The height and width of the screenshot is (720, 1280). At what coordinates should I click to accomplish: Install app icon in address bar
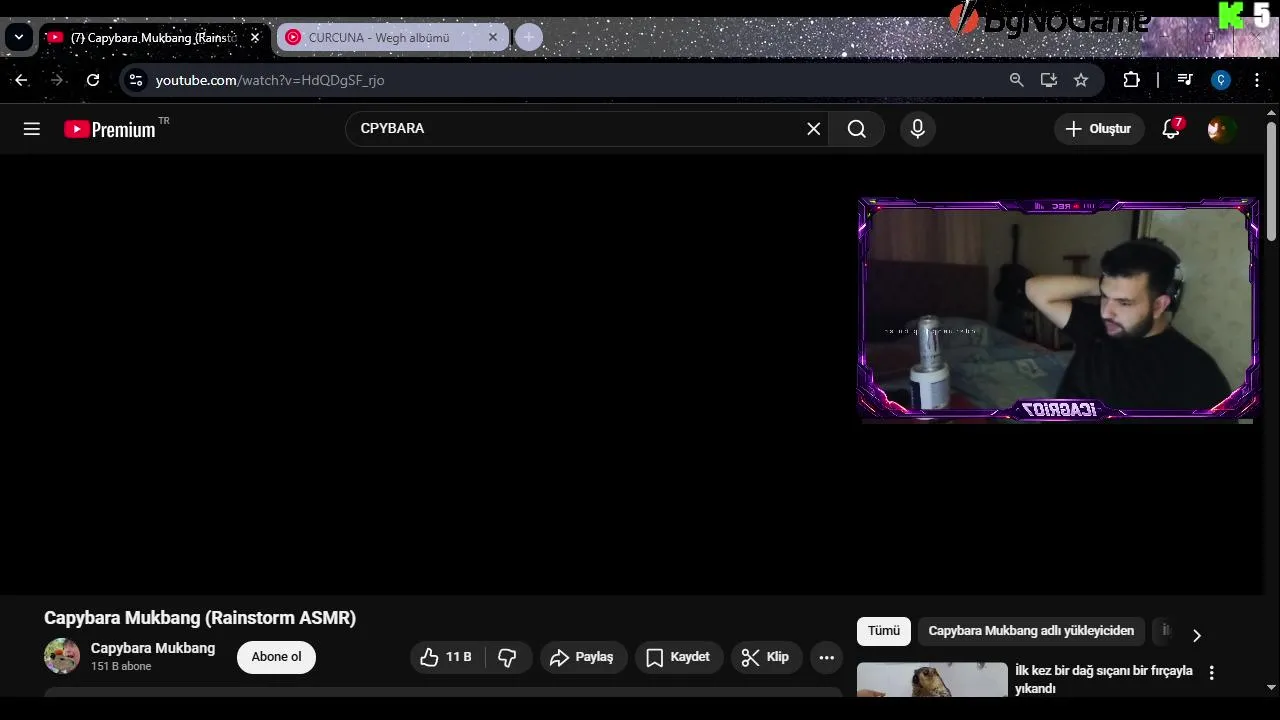1049,80
